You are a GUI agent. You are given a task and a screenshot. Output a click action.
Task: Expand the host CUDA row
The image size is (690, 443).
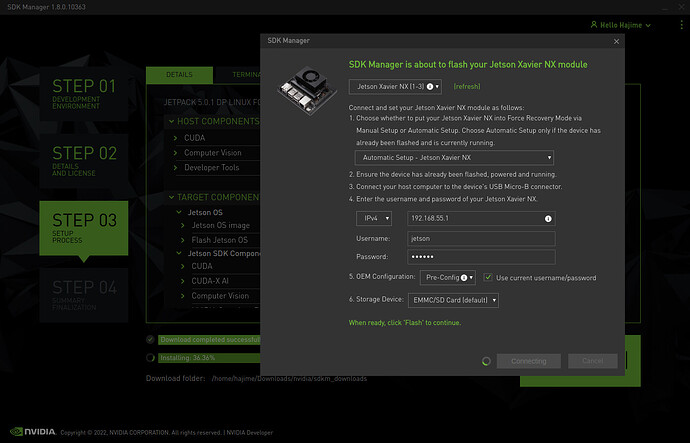tap(176, 138)
